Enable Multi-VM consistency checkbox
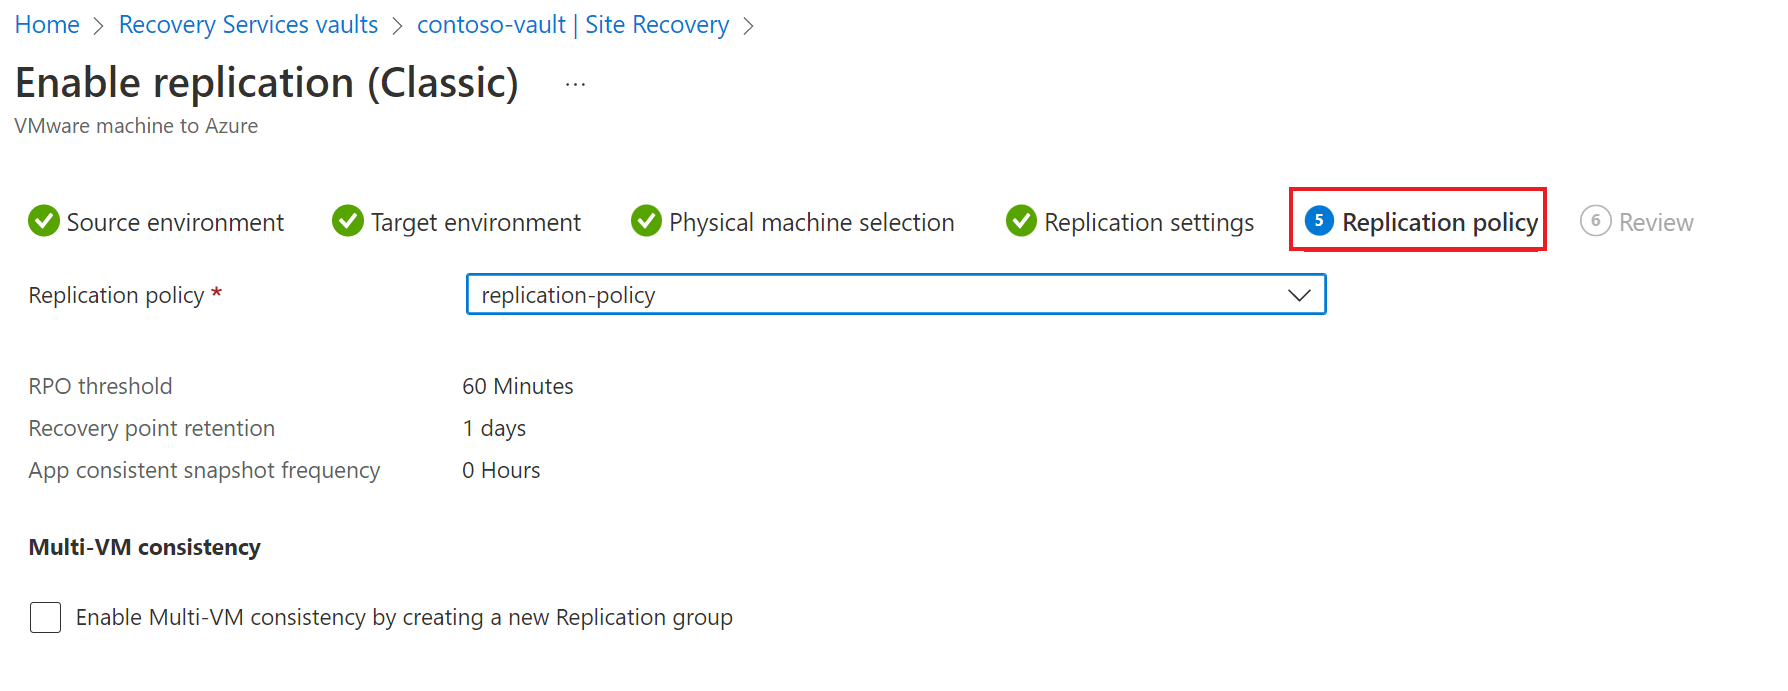The width and height of the screenshot is (1788, 691). [46, 618]
